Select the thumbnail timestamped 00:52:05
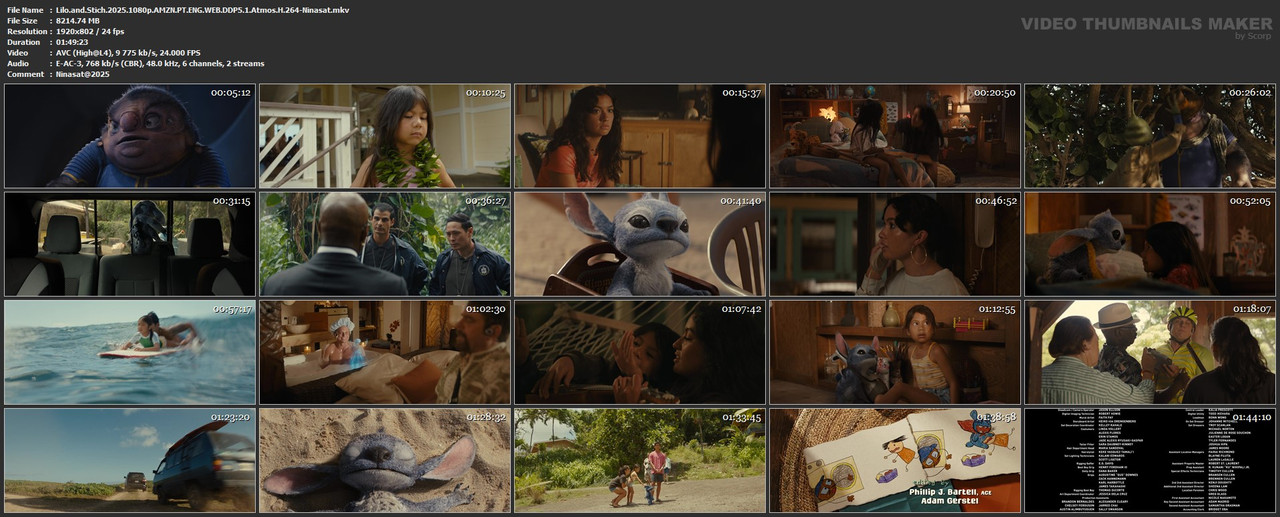 (1150, 244)
